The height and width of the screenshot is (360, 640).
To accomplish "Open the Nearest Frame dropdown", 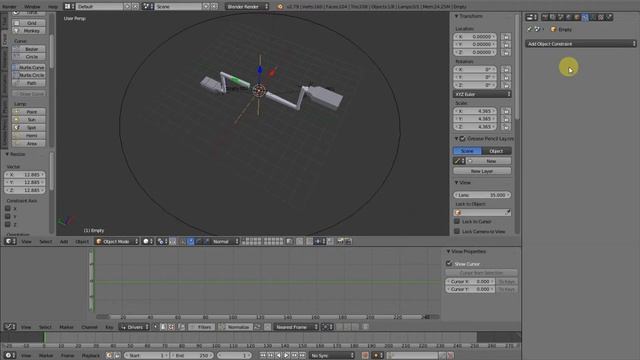I will [x=296, y=327].
